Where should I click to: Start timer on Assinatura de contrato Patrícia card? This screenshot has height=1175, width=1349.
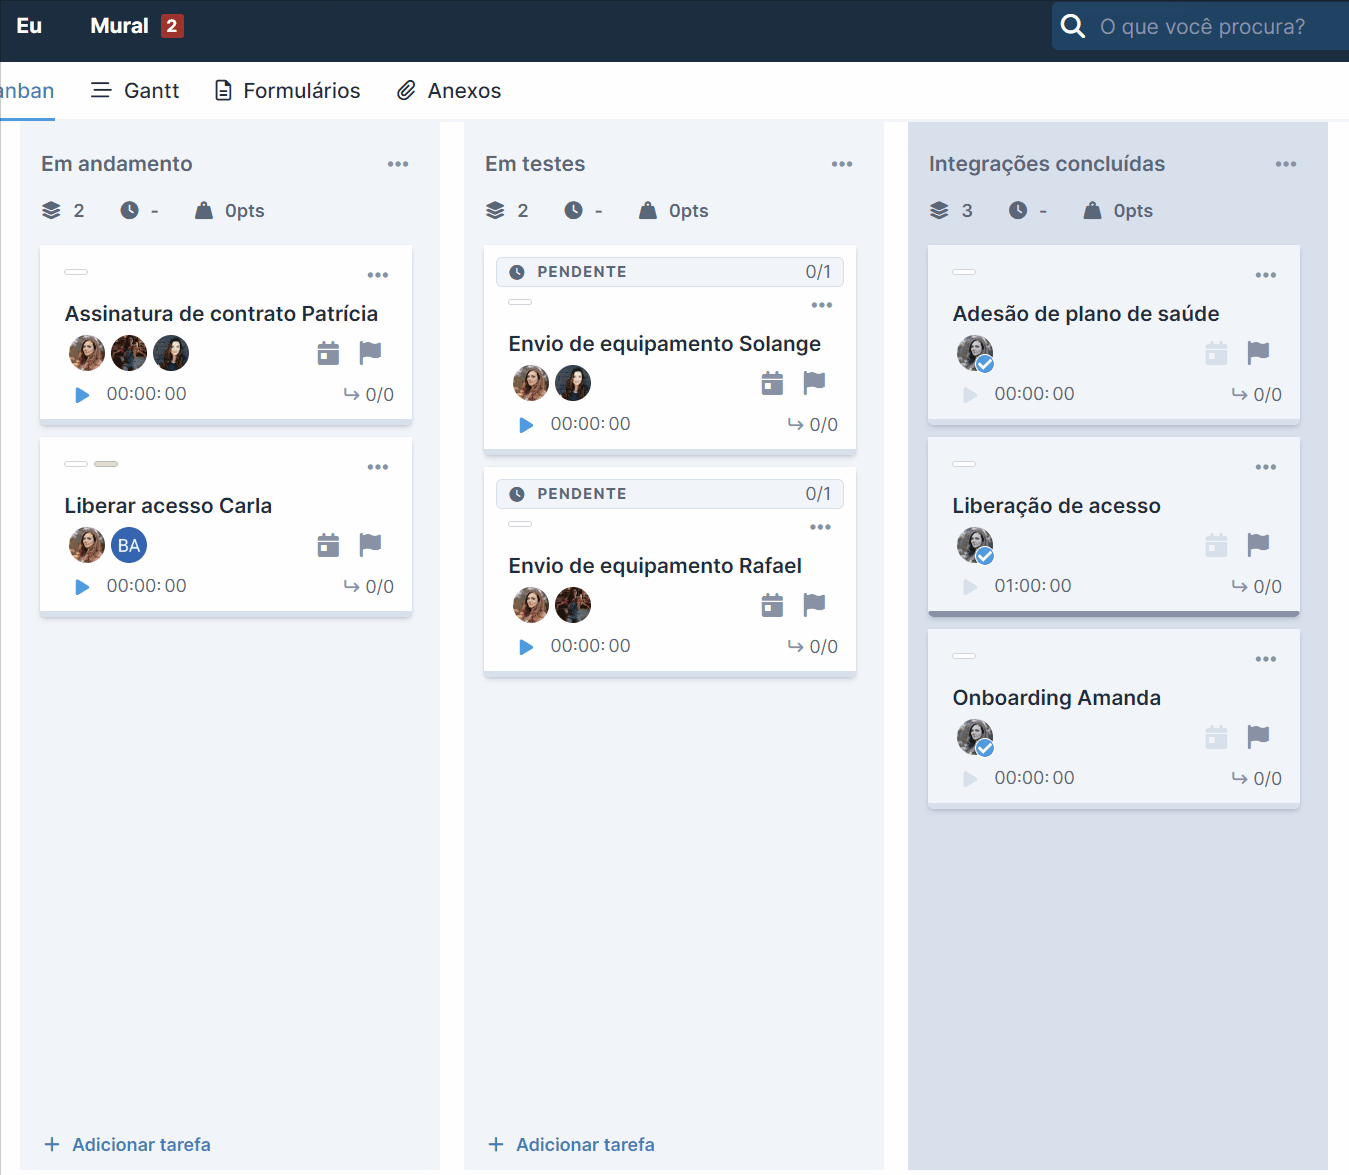(82, 395)
